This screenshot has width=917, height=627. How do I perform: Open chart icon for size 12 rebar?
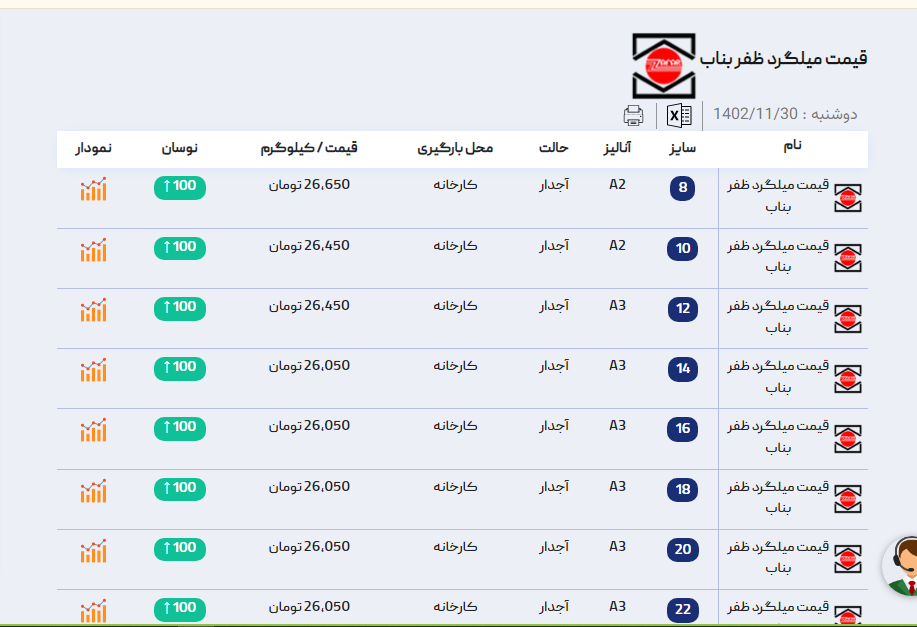tap(93, 310)
